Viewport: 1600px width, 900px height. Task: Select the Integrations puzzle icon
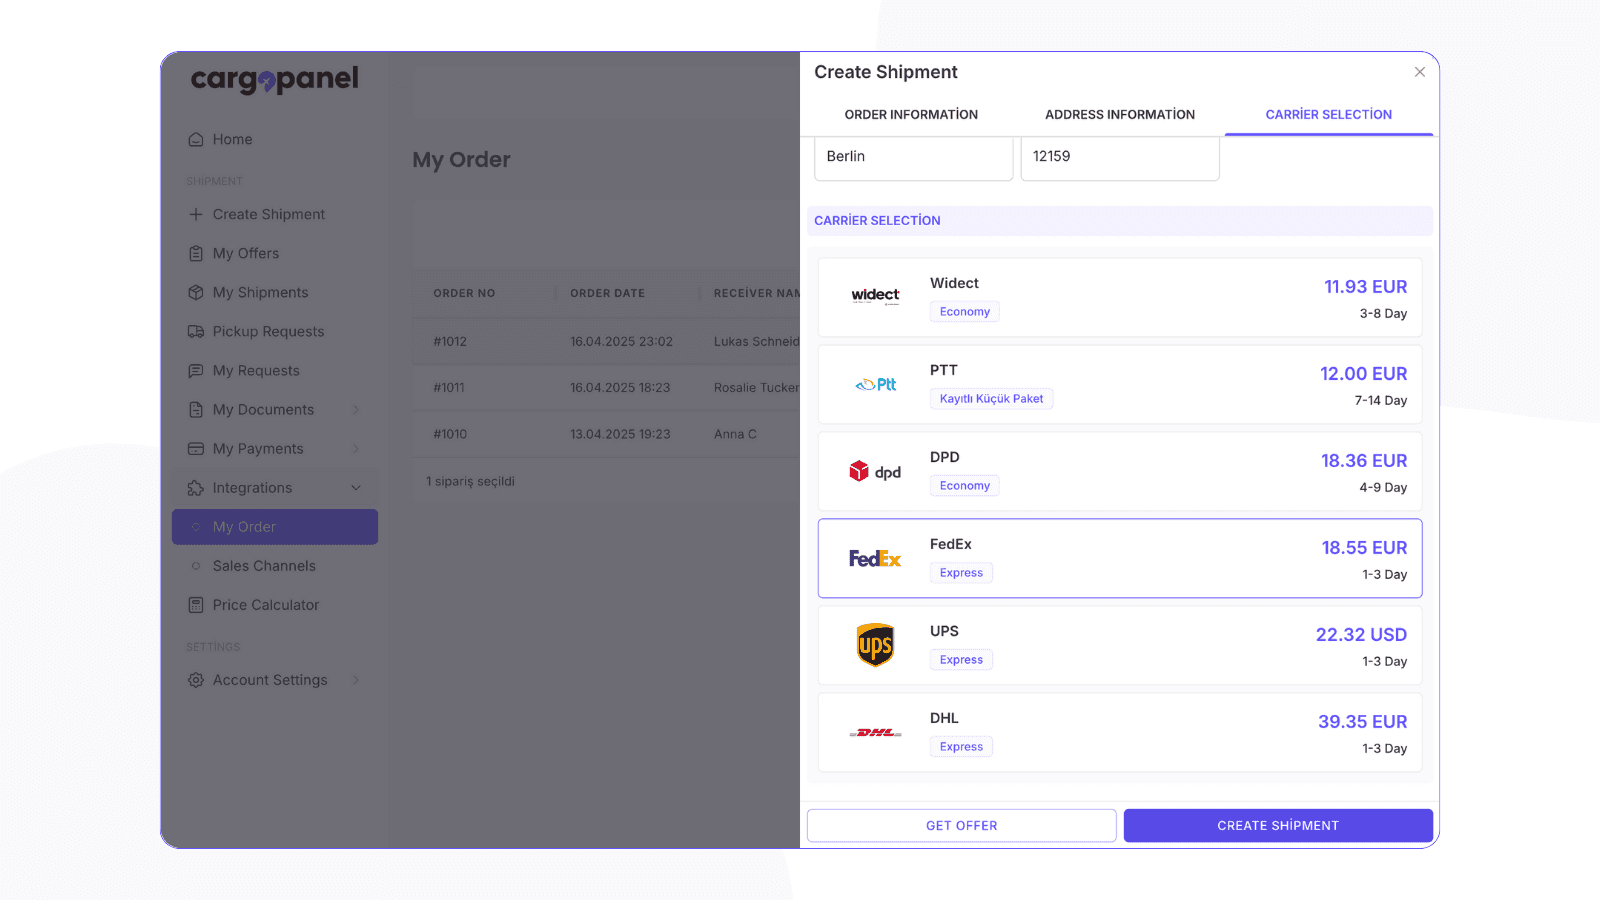click(x=196, y=487)
